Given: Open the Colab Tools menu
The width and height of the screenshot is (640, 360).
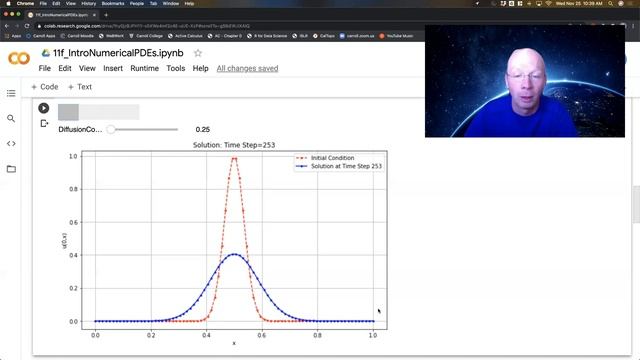Looking at the screenshot, I should tap(176, 68).
